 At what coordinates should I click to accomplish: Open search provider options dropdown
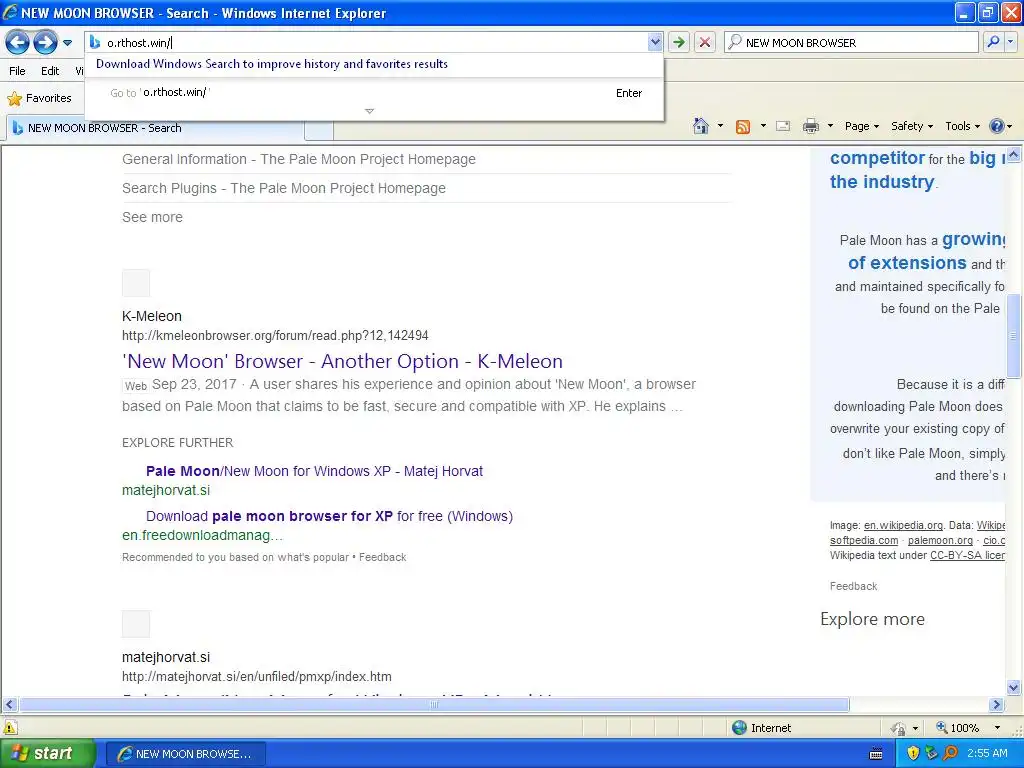click(1011, 42)
